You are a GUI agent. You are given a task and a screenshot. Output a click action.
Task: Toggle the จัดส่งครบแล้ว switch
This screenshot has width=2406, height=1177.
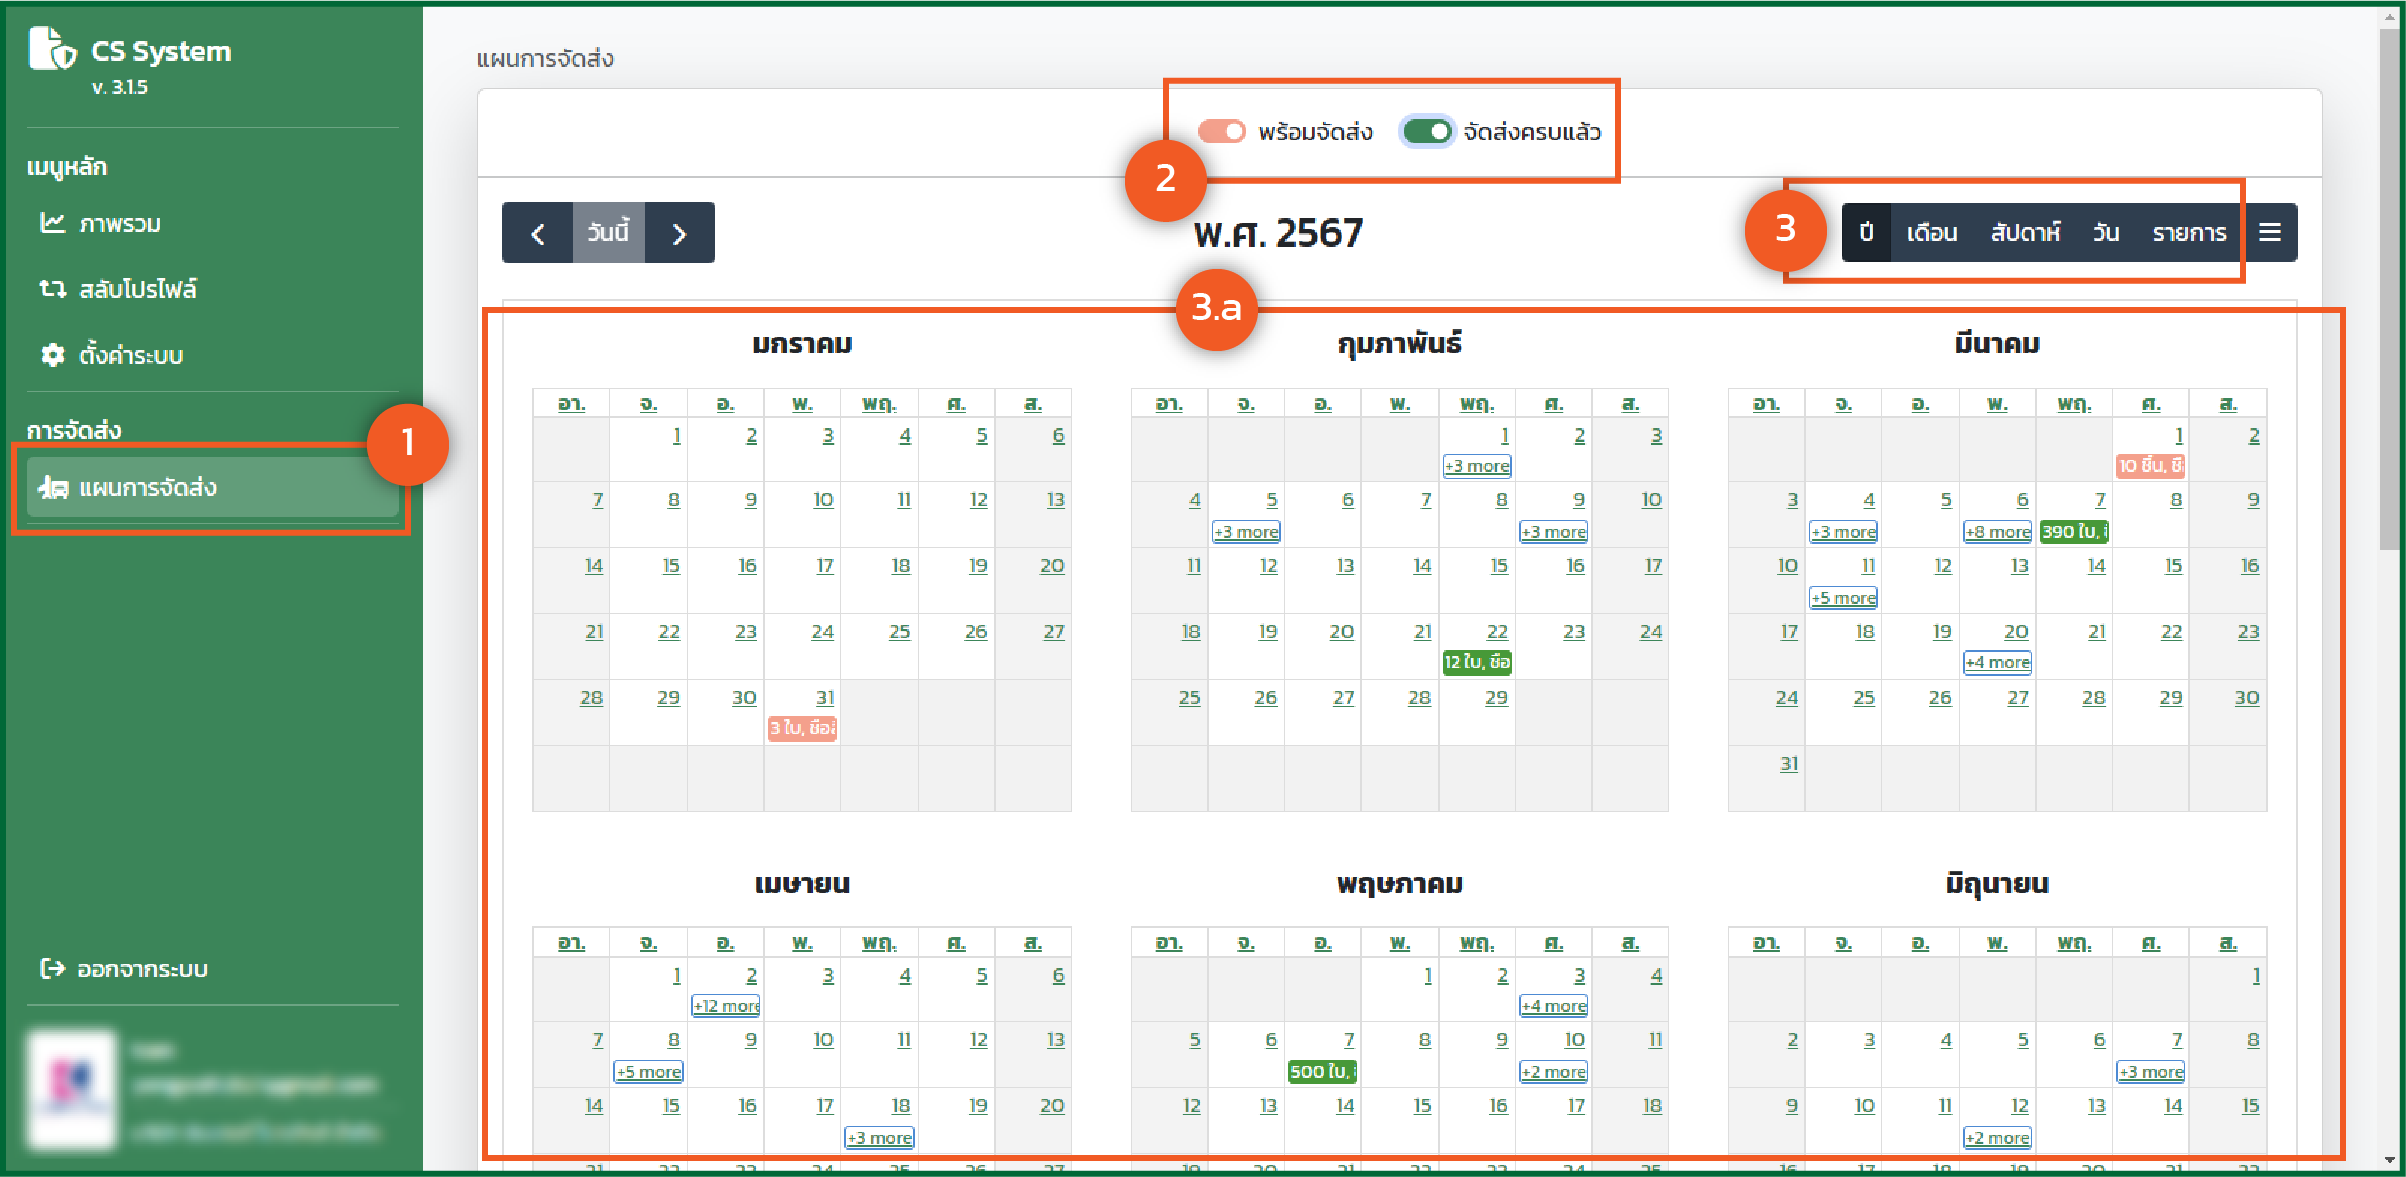(1427, 131)
